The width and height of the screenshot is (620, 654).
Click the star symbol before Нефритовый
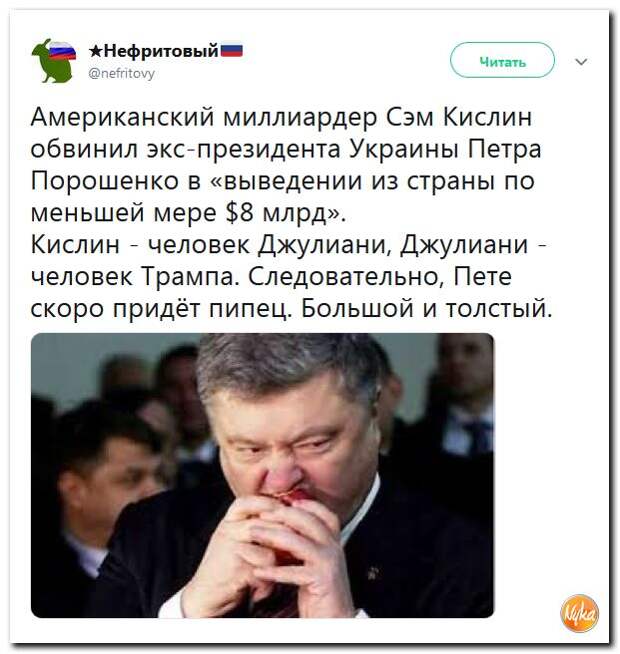(96, 51)
